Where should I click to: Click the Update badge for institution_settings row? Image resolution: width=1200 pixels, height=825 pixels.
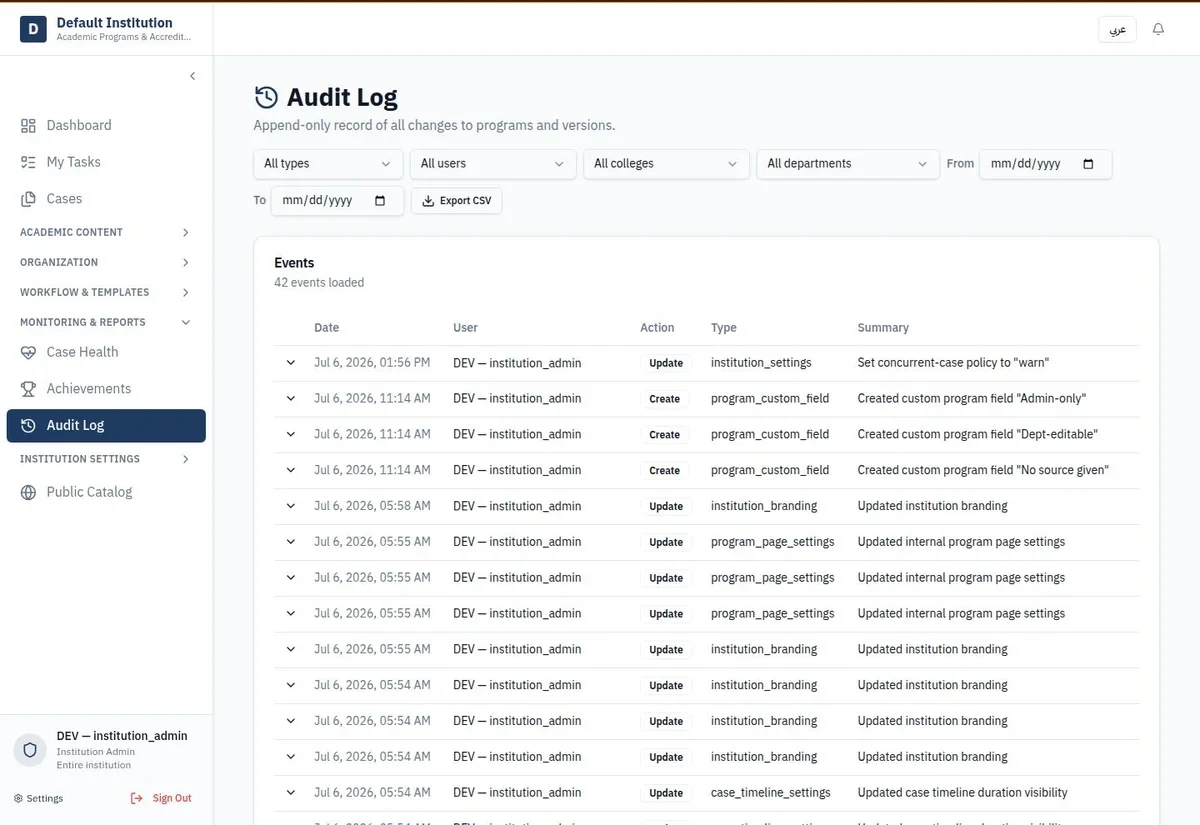pos(666,363)
